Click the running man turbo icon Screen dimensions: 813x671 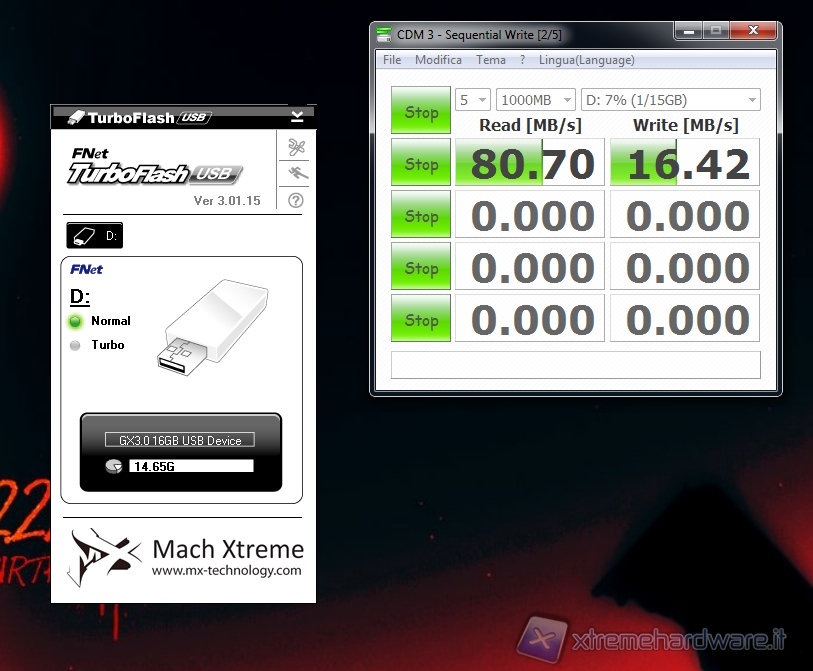click(x=296, y=174)
